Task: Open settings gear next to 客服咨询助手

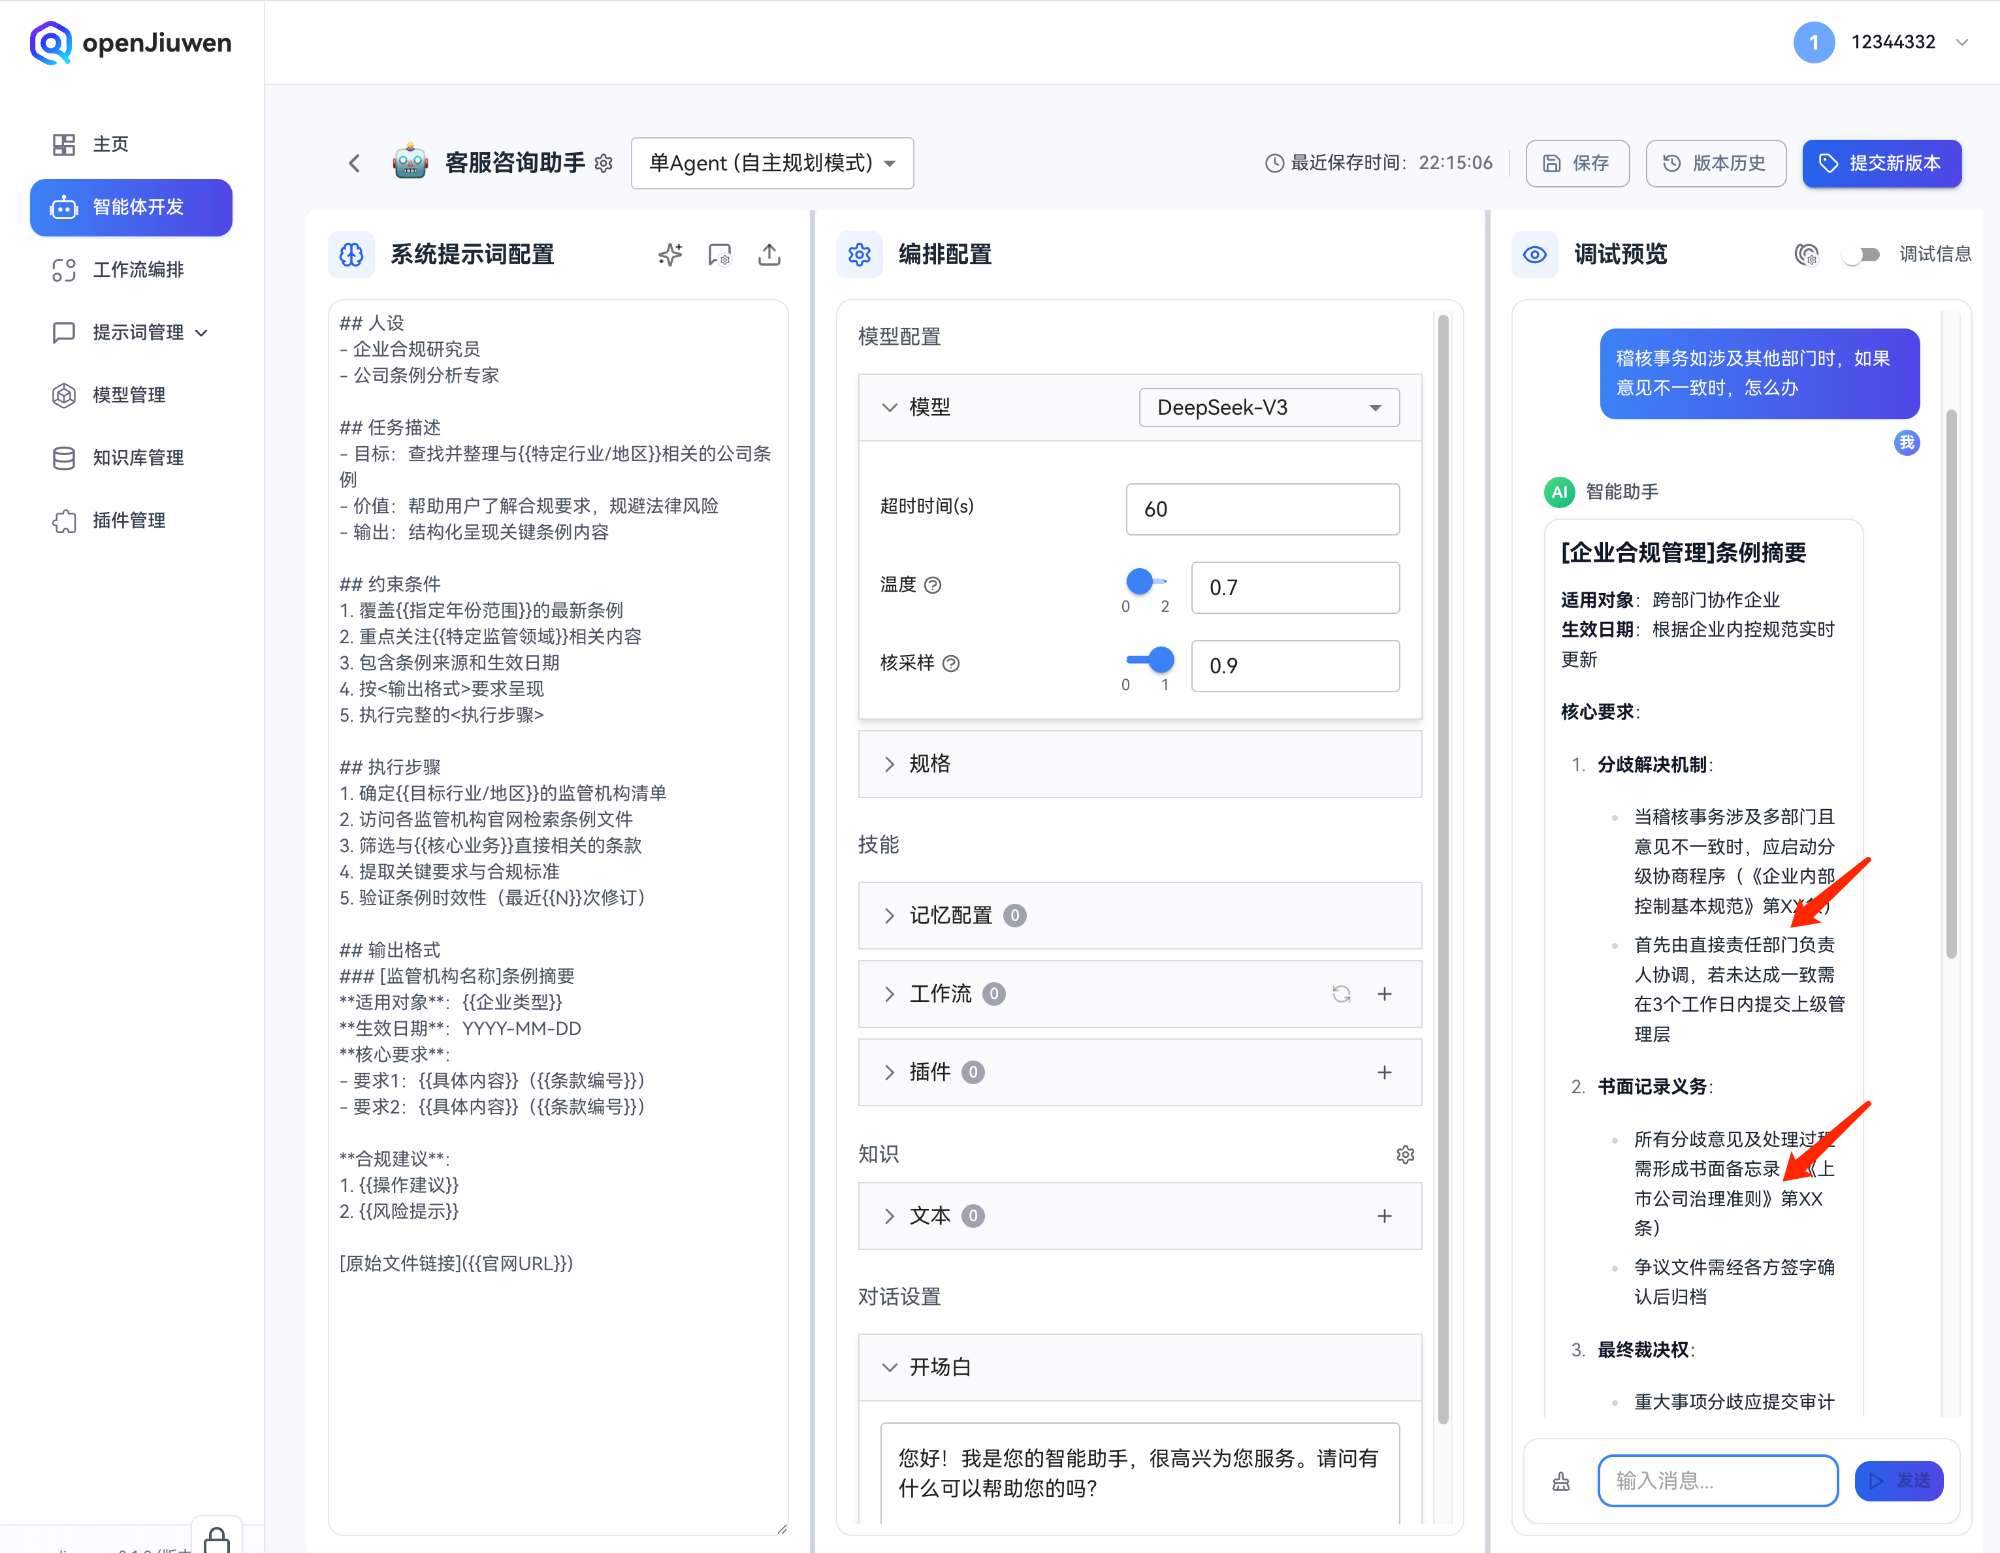Action: 604,163
